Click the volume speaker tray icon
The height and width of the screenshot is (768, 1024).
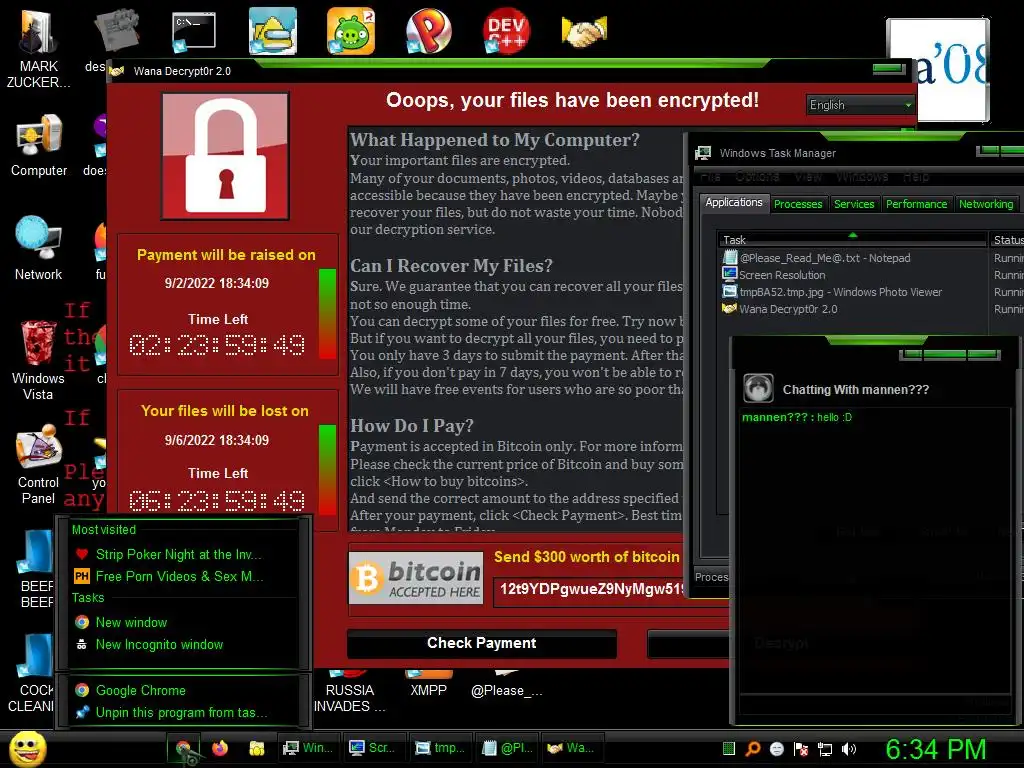pyautogui.click(x=849, y=749)
